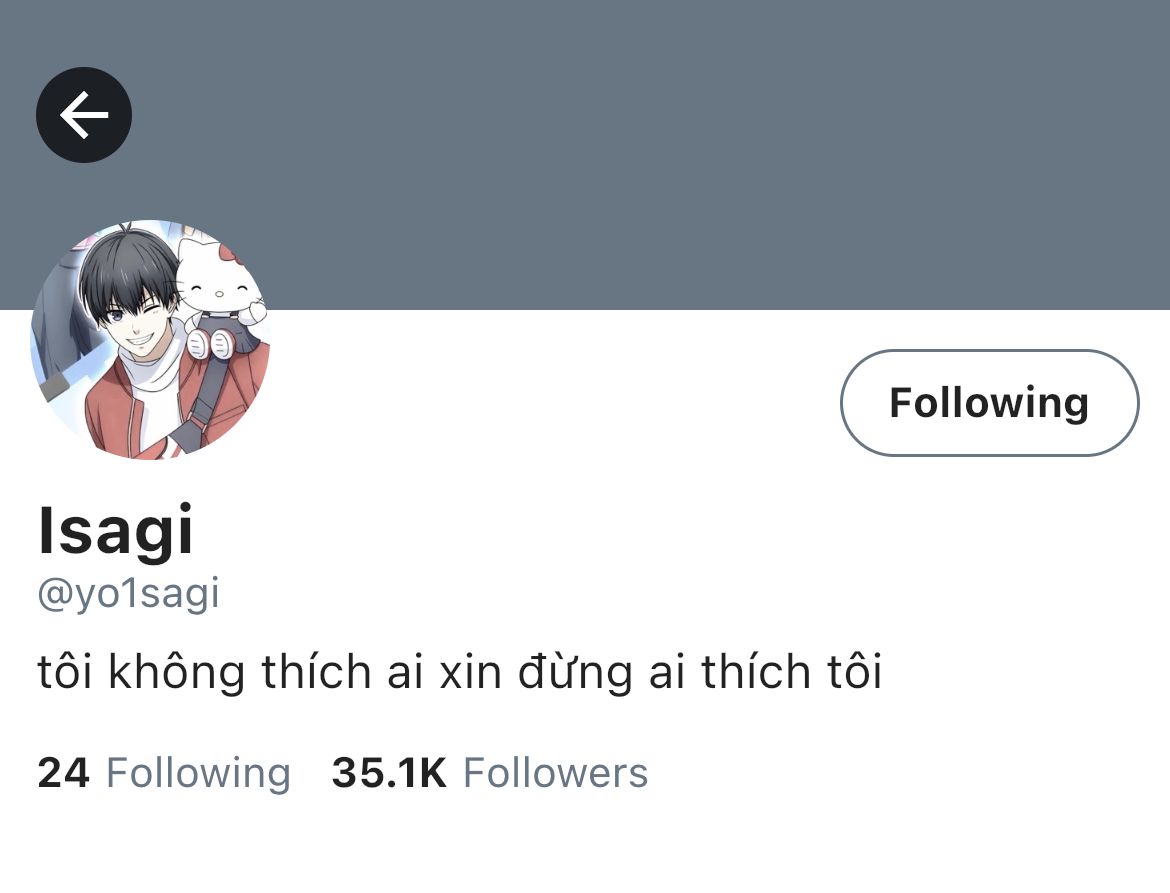The height and width of the screenshot is (893, 1170).
Task: Open the 24 Following list
Action: point(163,773)
